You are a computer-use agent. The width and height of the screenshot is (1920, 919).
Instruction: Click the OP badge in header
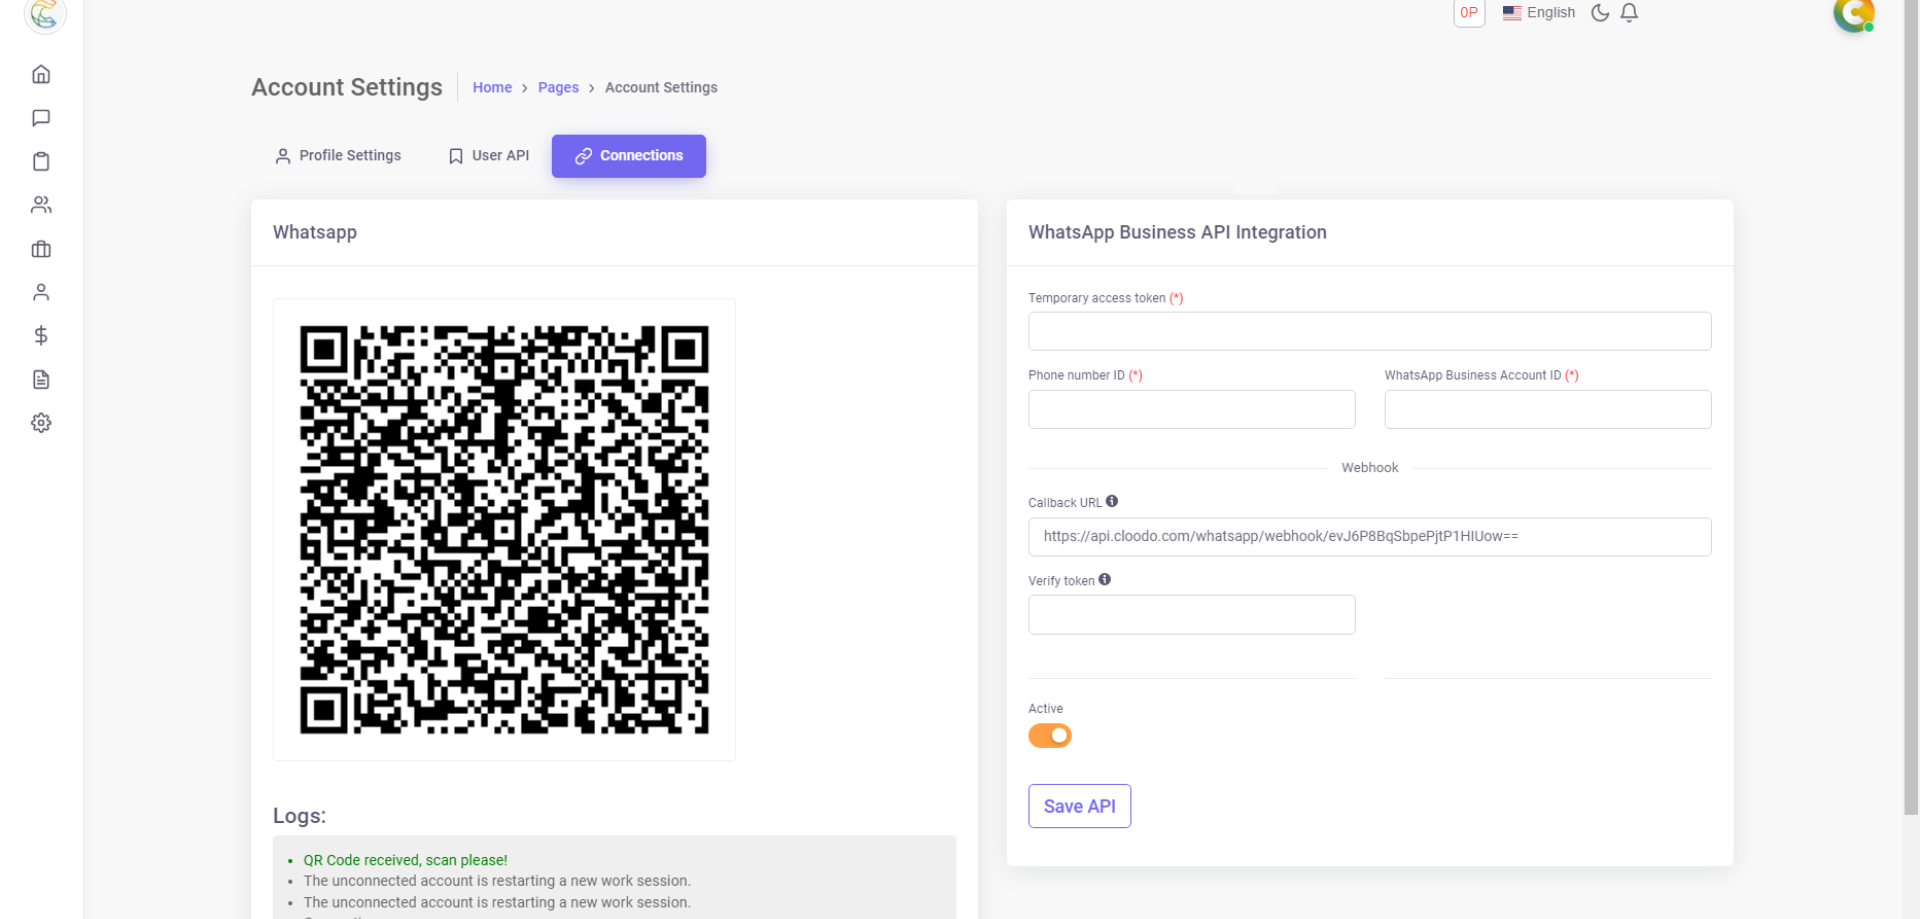(x=1469, y=13)
